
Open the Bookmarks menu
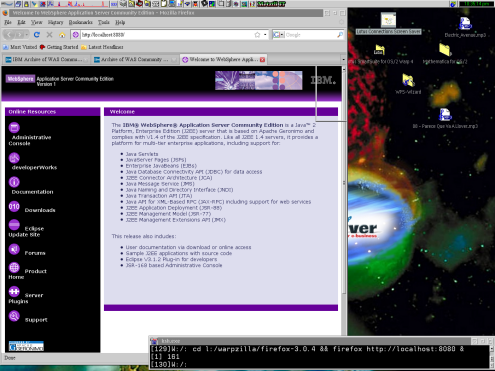click(80, 22)
